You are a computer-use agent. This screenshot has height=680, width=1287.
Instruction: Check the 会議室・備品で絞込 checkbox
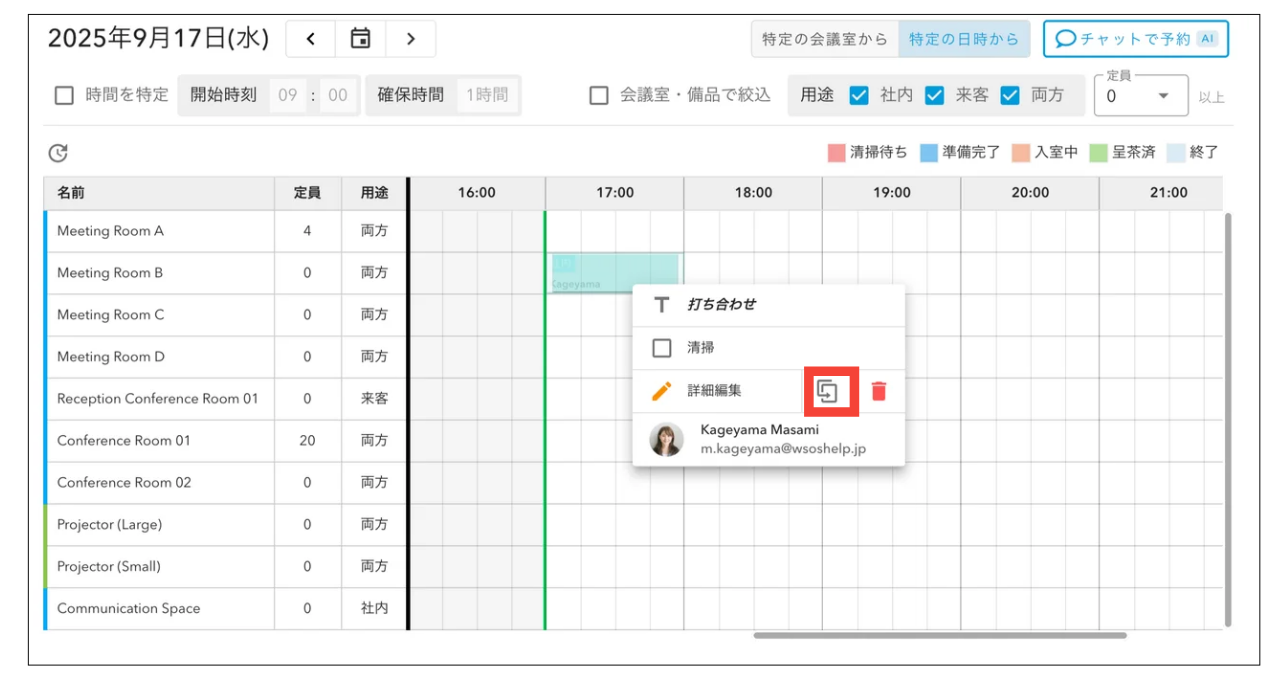click(x=599, y=96)
